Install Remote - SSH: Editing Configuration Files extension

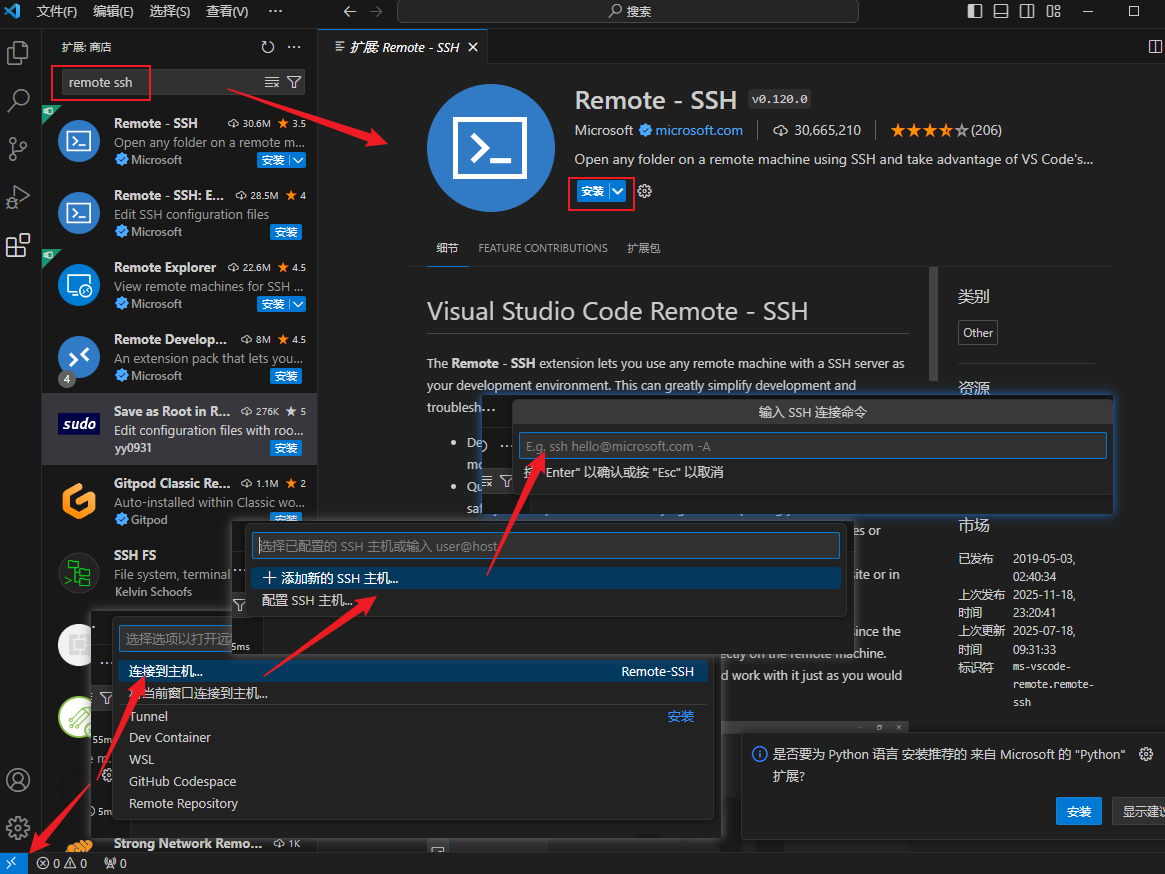[x=286, y=232]
